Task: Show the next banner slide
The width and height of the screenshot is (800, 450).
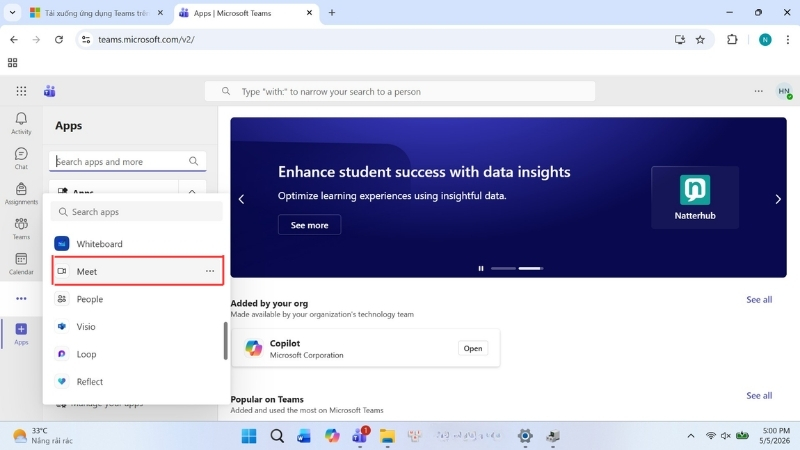Action: coord(778,199)
